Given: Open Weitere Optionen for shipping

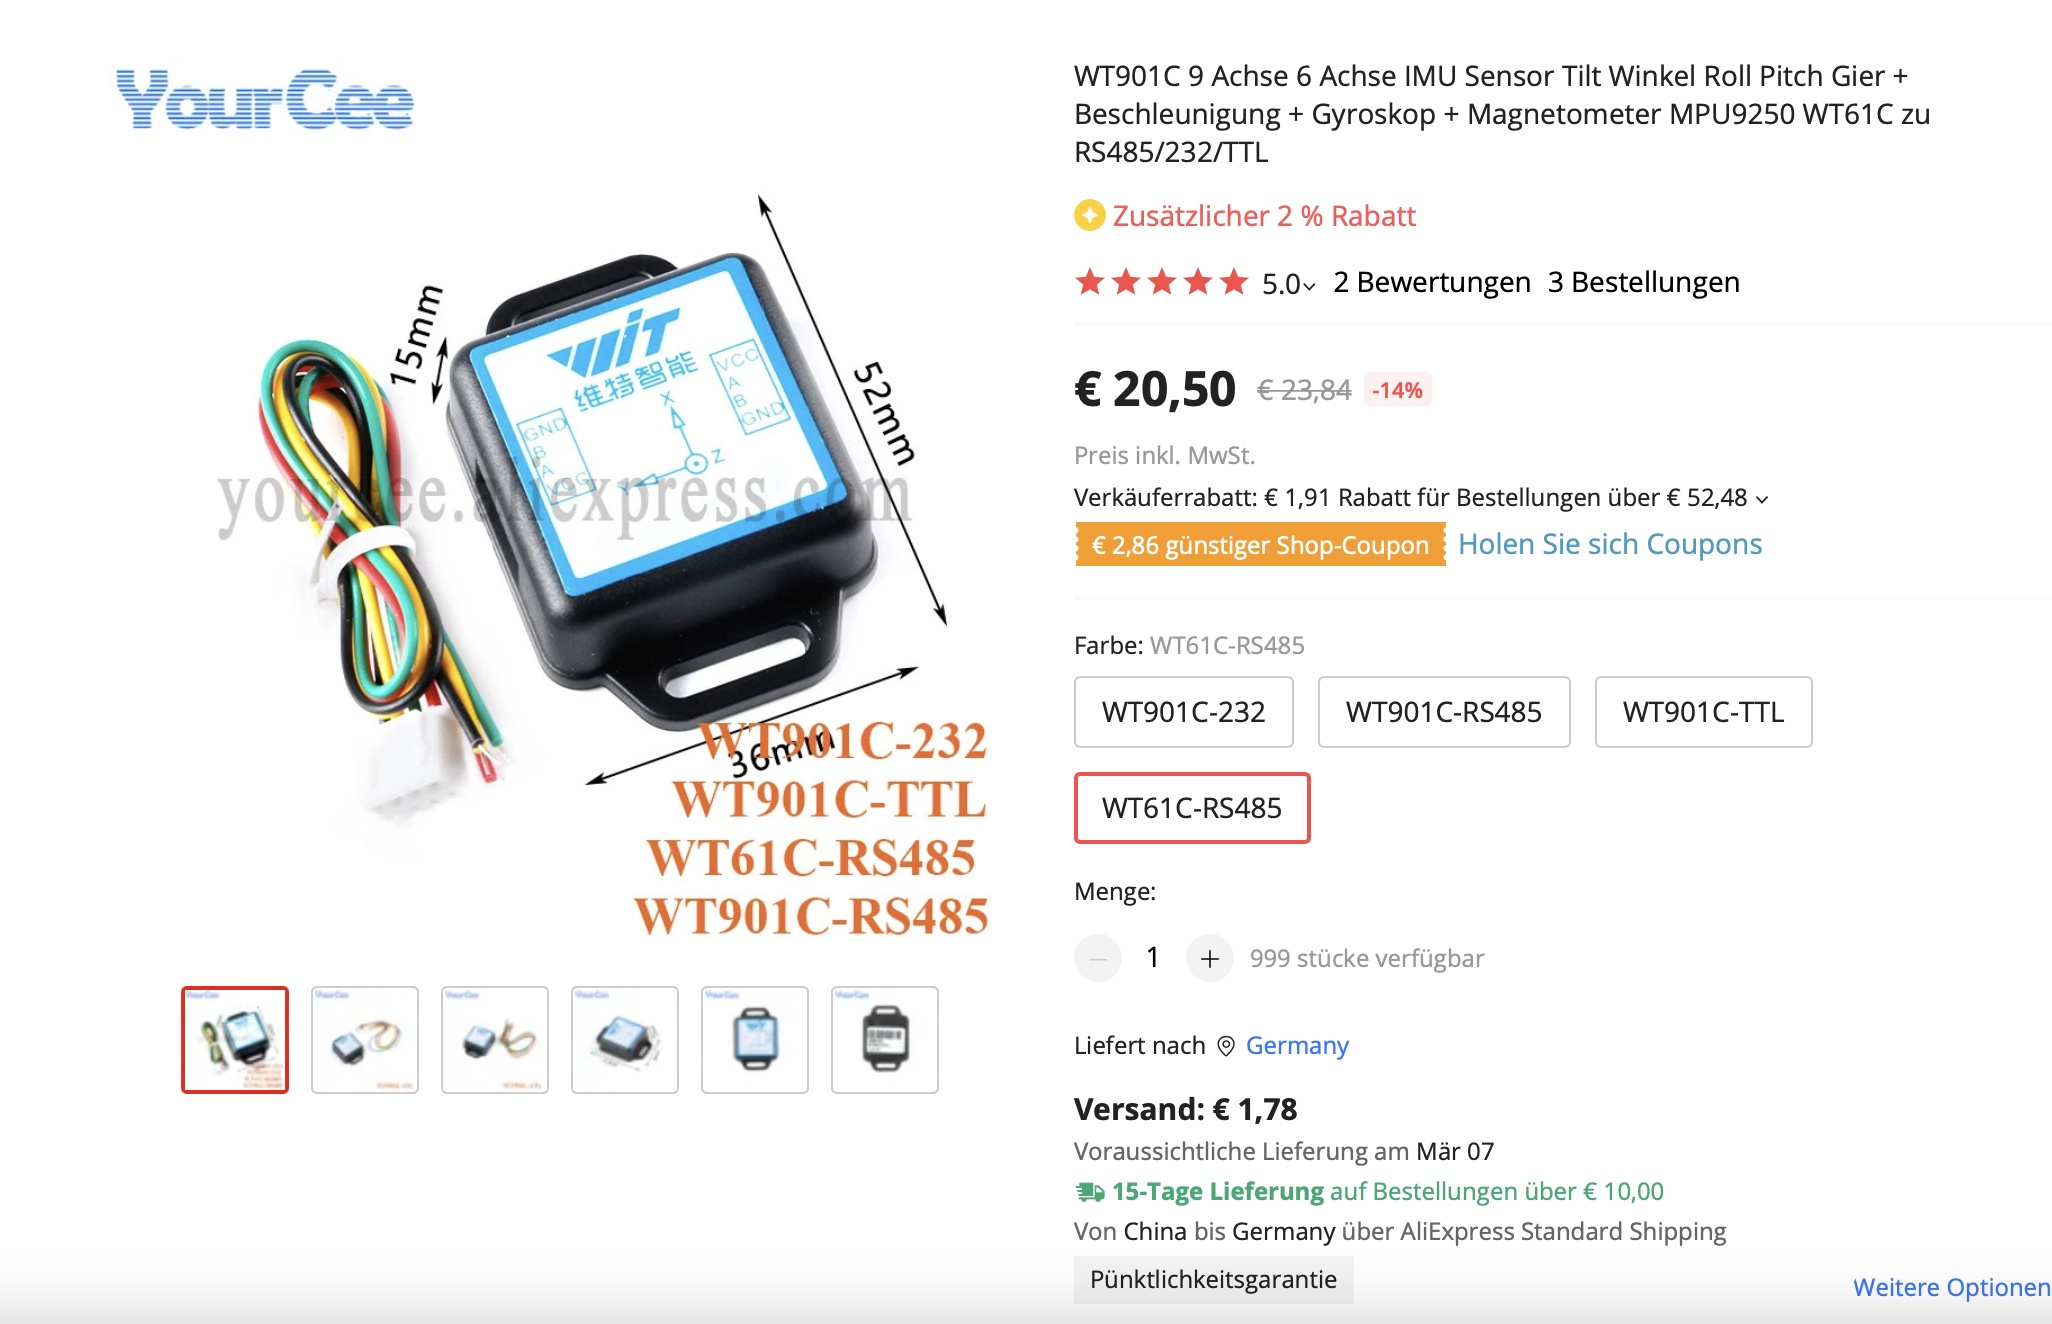Looking at the screenshot, I should [x=1951, y=1287].
